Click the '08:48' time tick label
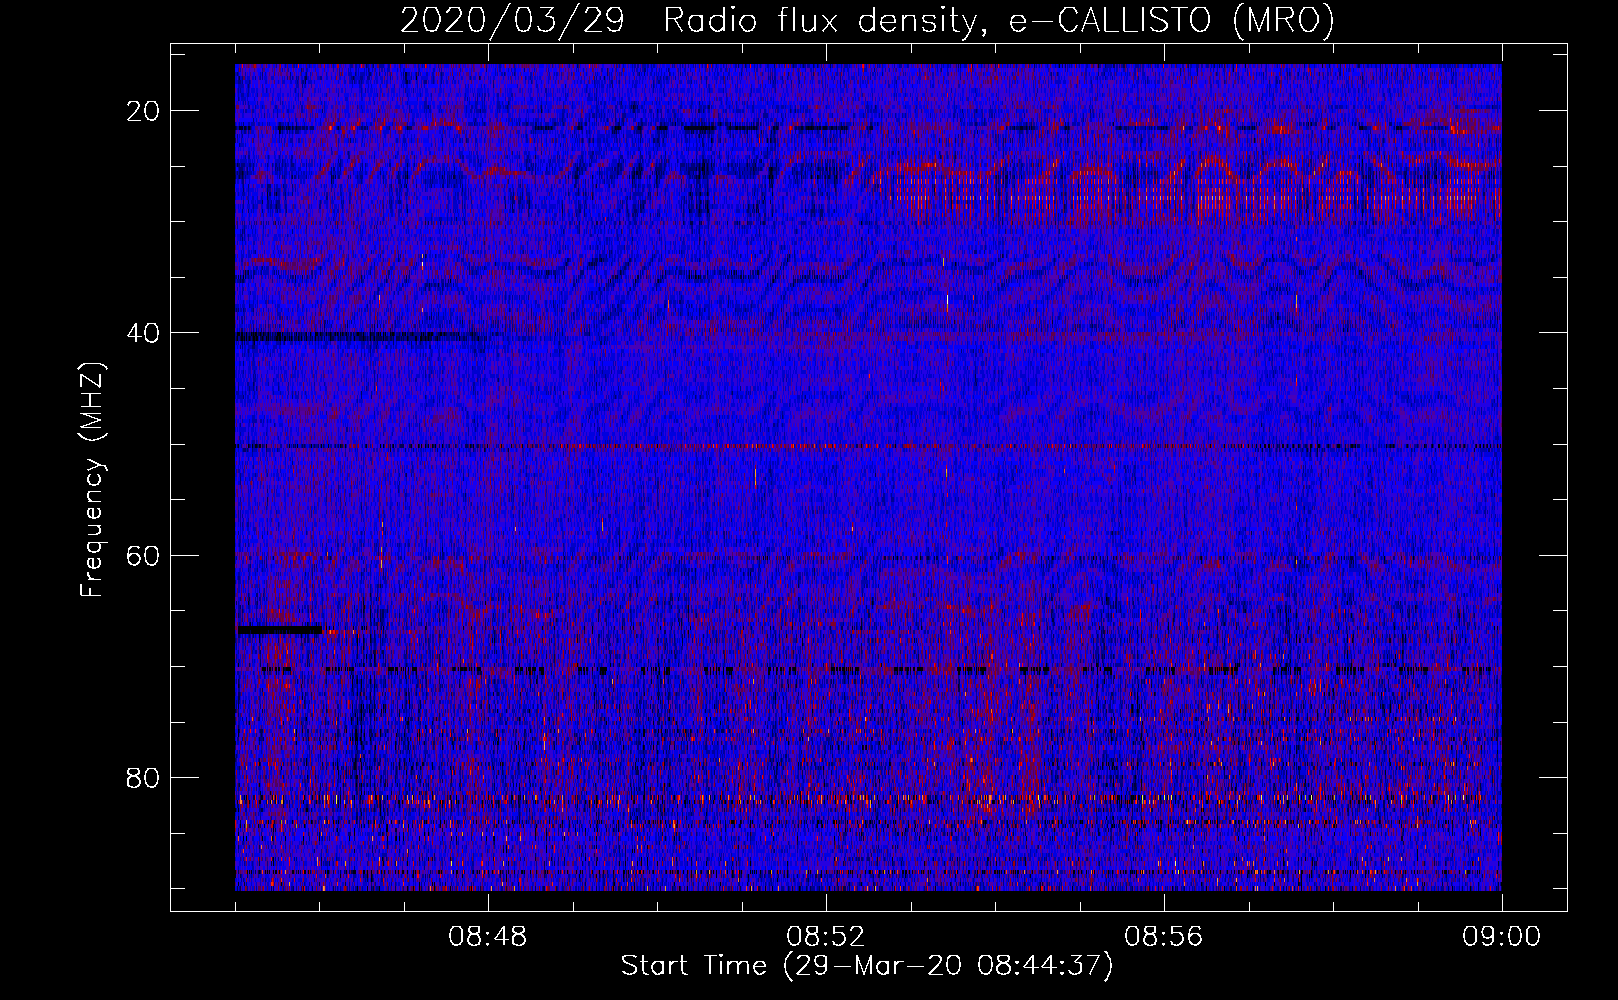This screenshot has width=1618, height=1000. click(488, 937)
